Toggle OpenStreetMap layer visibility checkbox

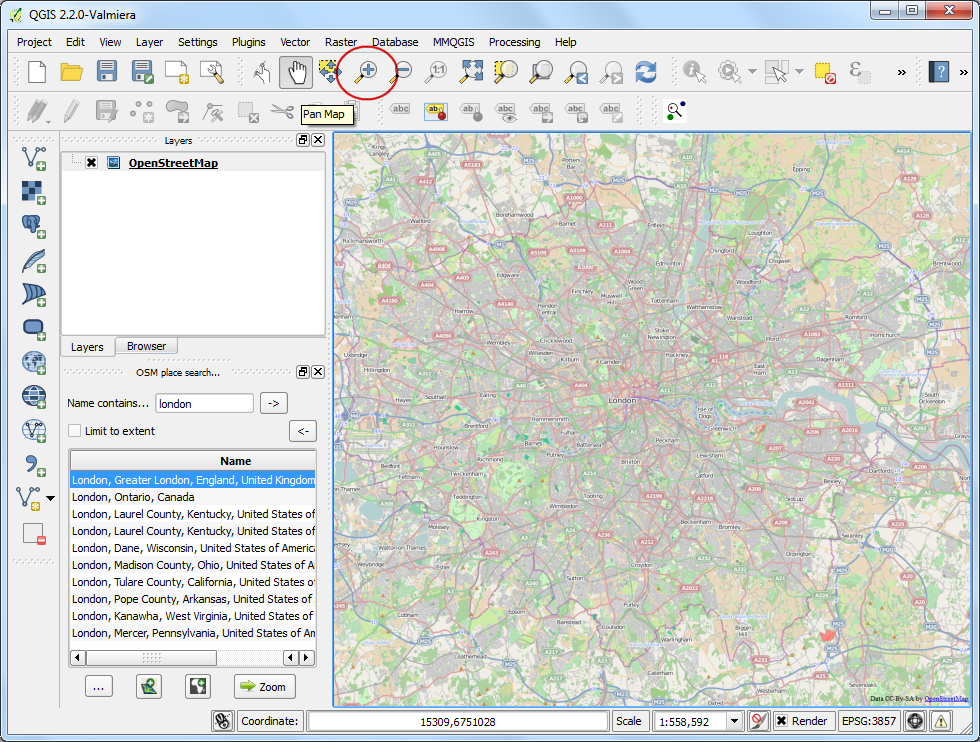click(x=91, y=163)
